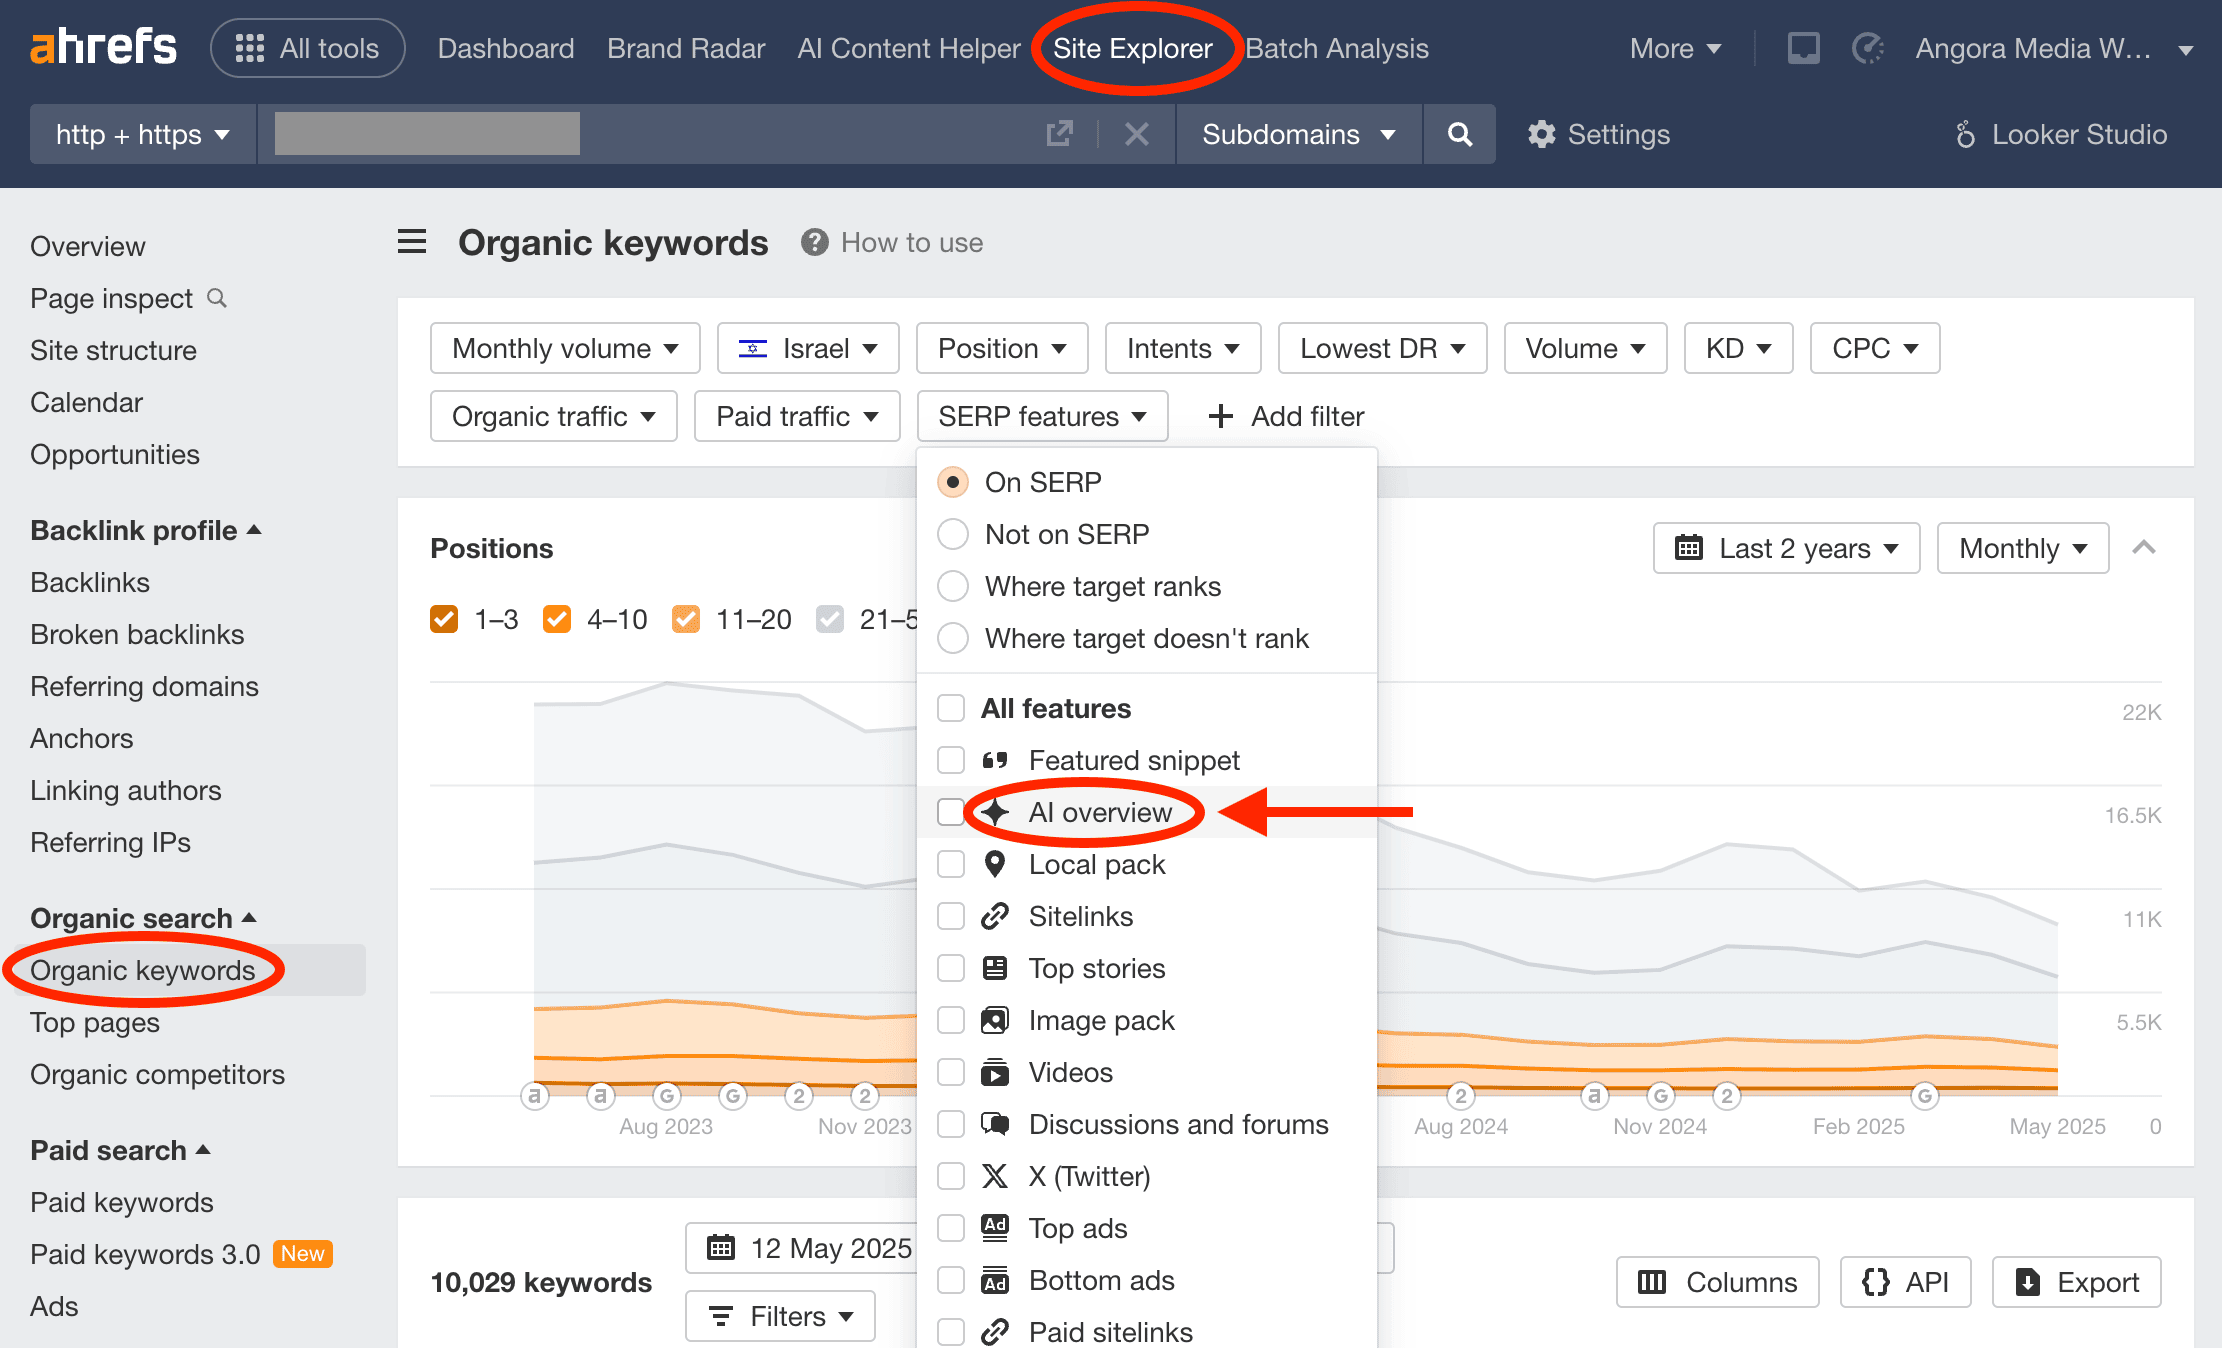Click the Add filter button
The image size is (2222, 1348).
pyautogui.click(x=1286, y=416)
